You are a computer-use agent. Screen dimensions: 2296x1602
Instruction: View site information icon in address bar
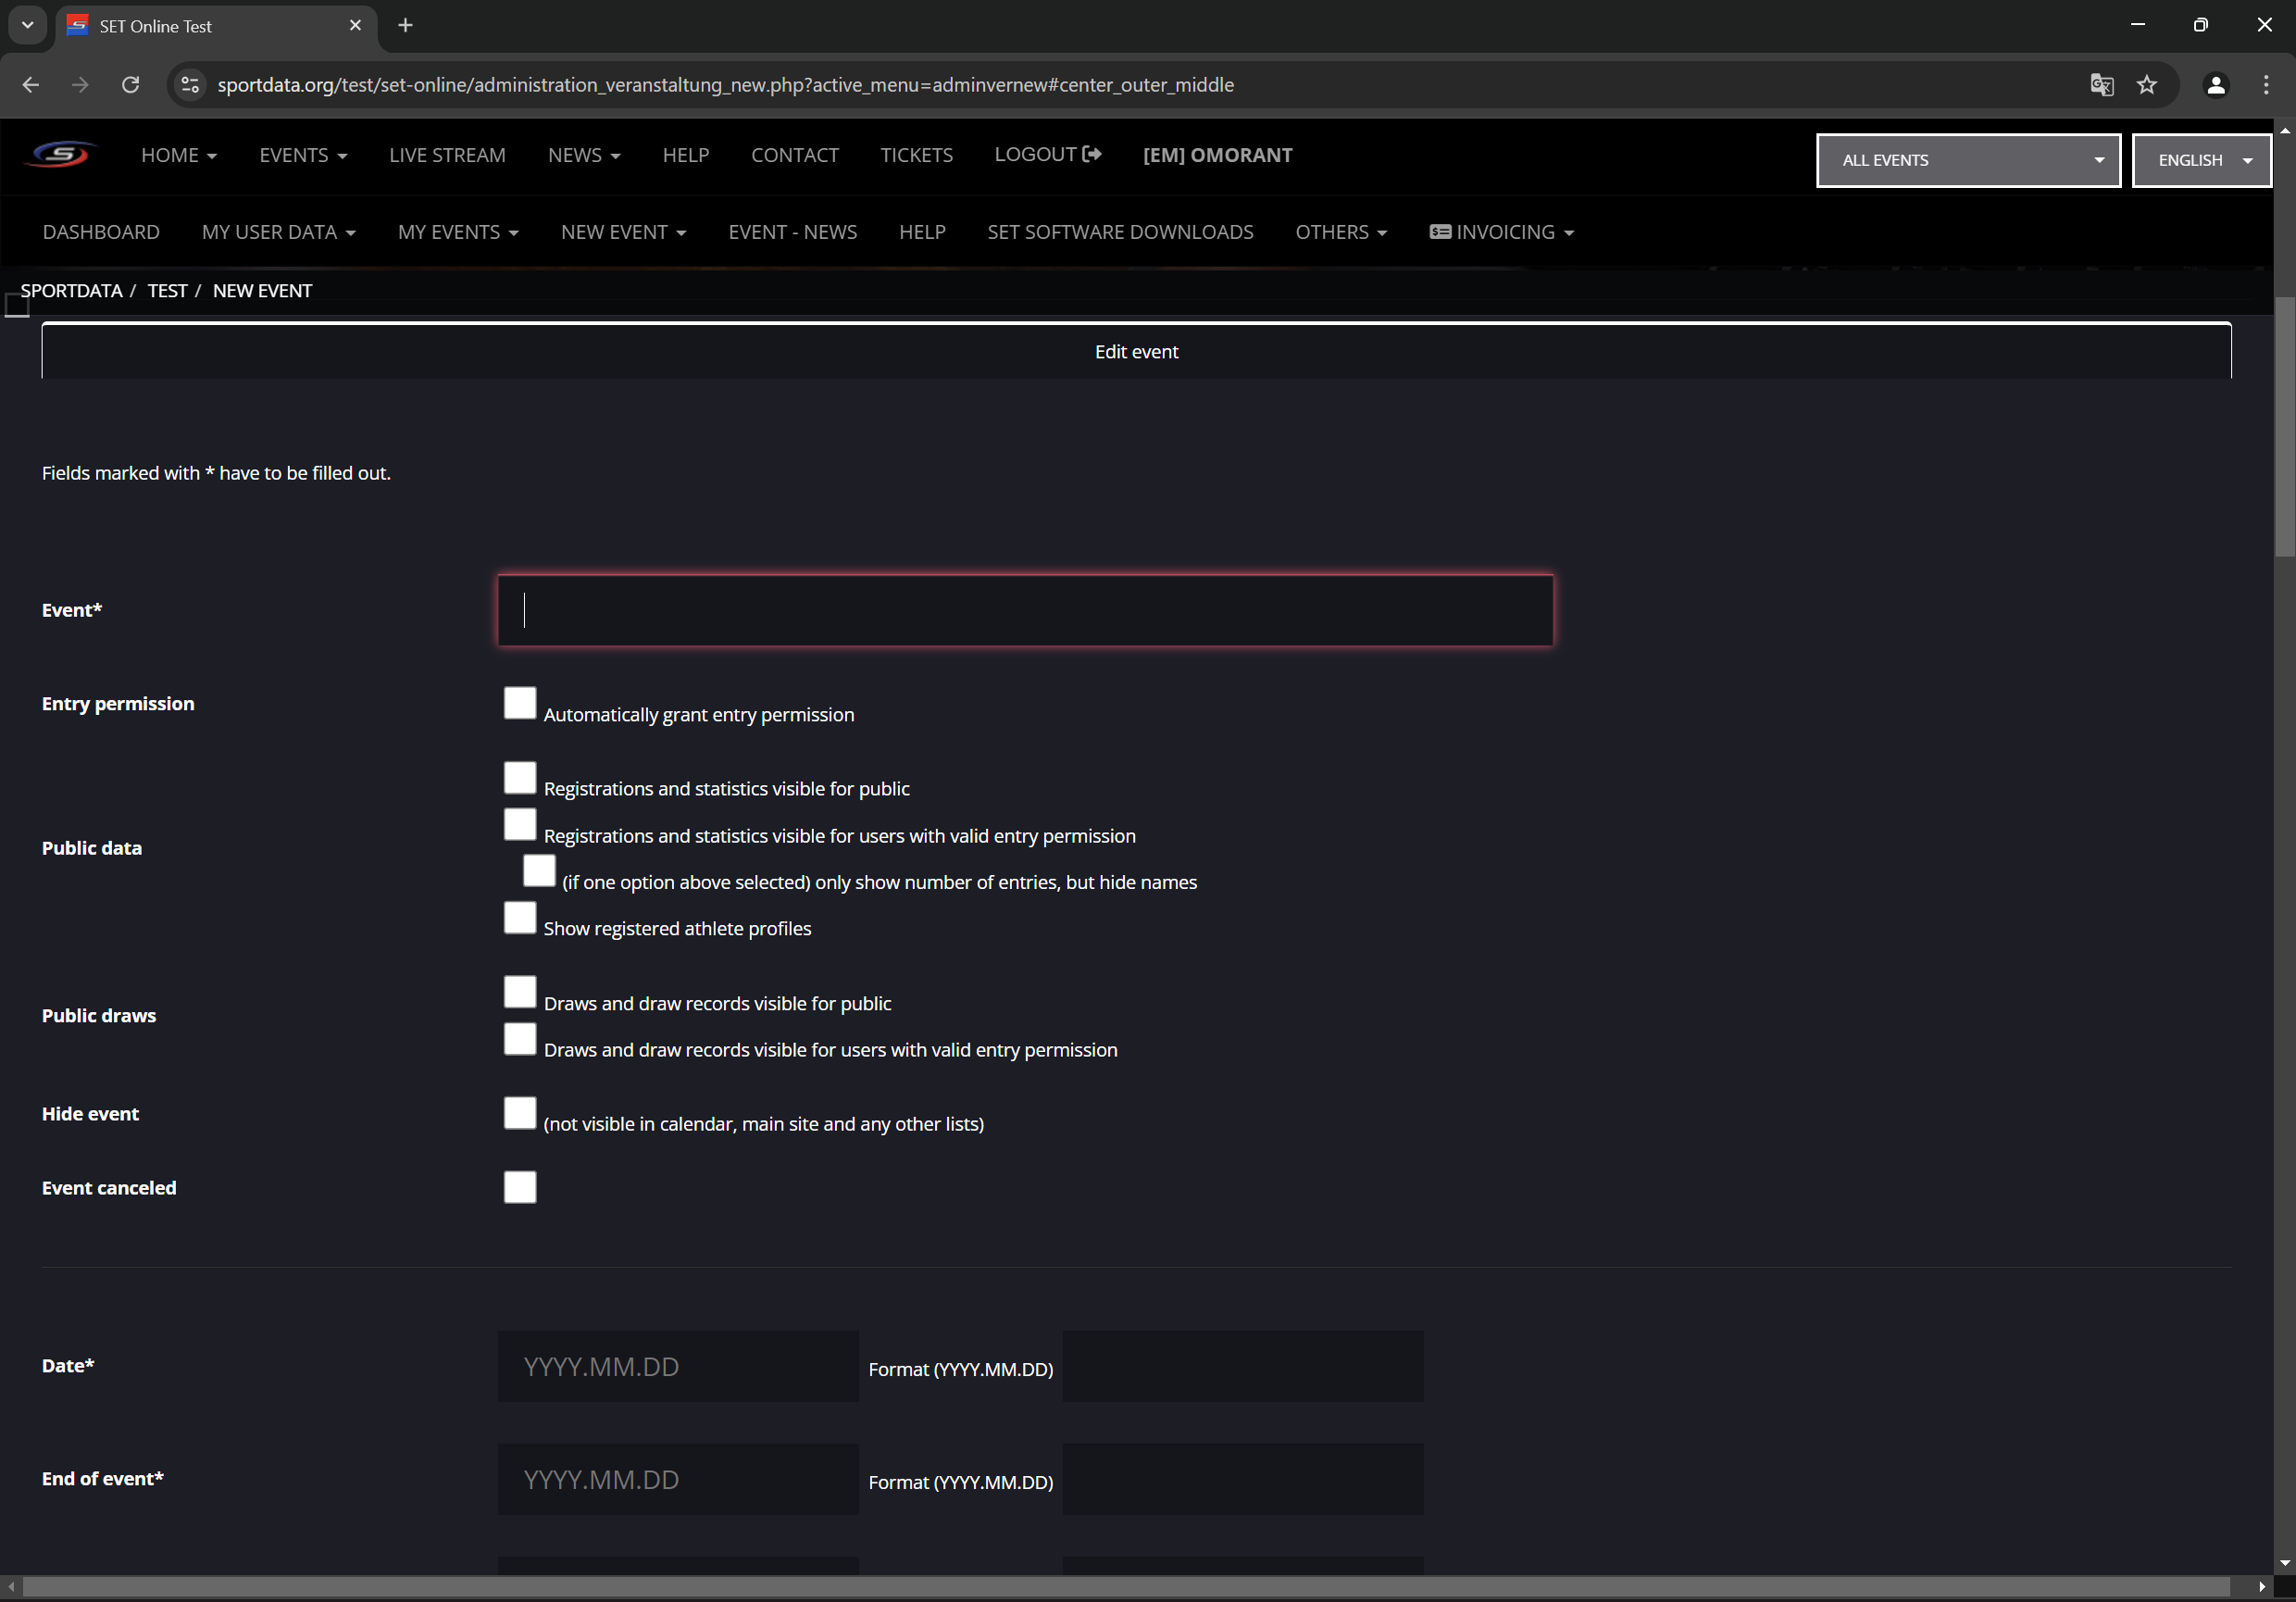[x=190, y=85]
